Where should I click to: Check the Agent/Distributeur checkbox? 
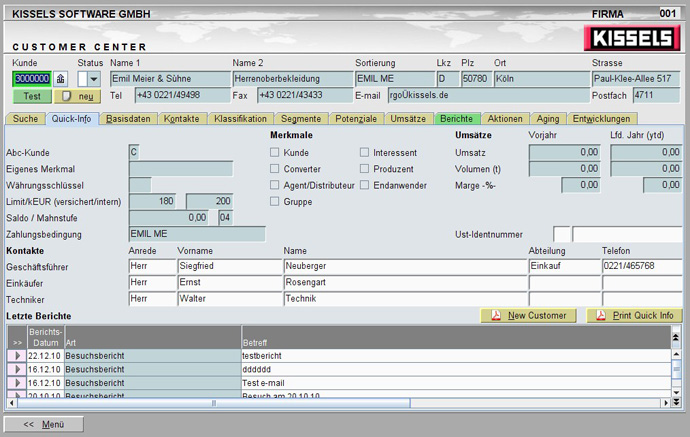point(275,185)
